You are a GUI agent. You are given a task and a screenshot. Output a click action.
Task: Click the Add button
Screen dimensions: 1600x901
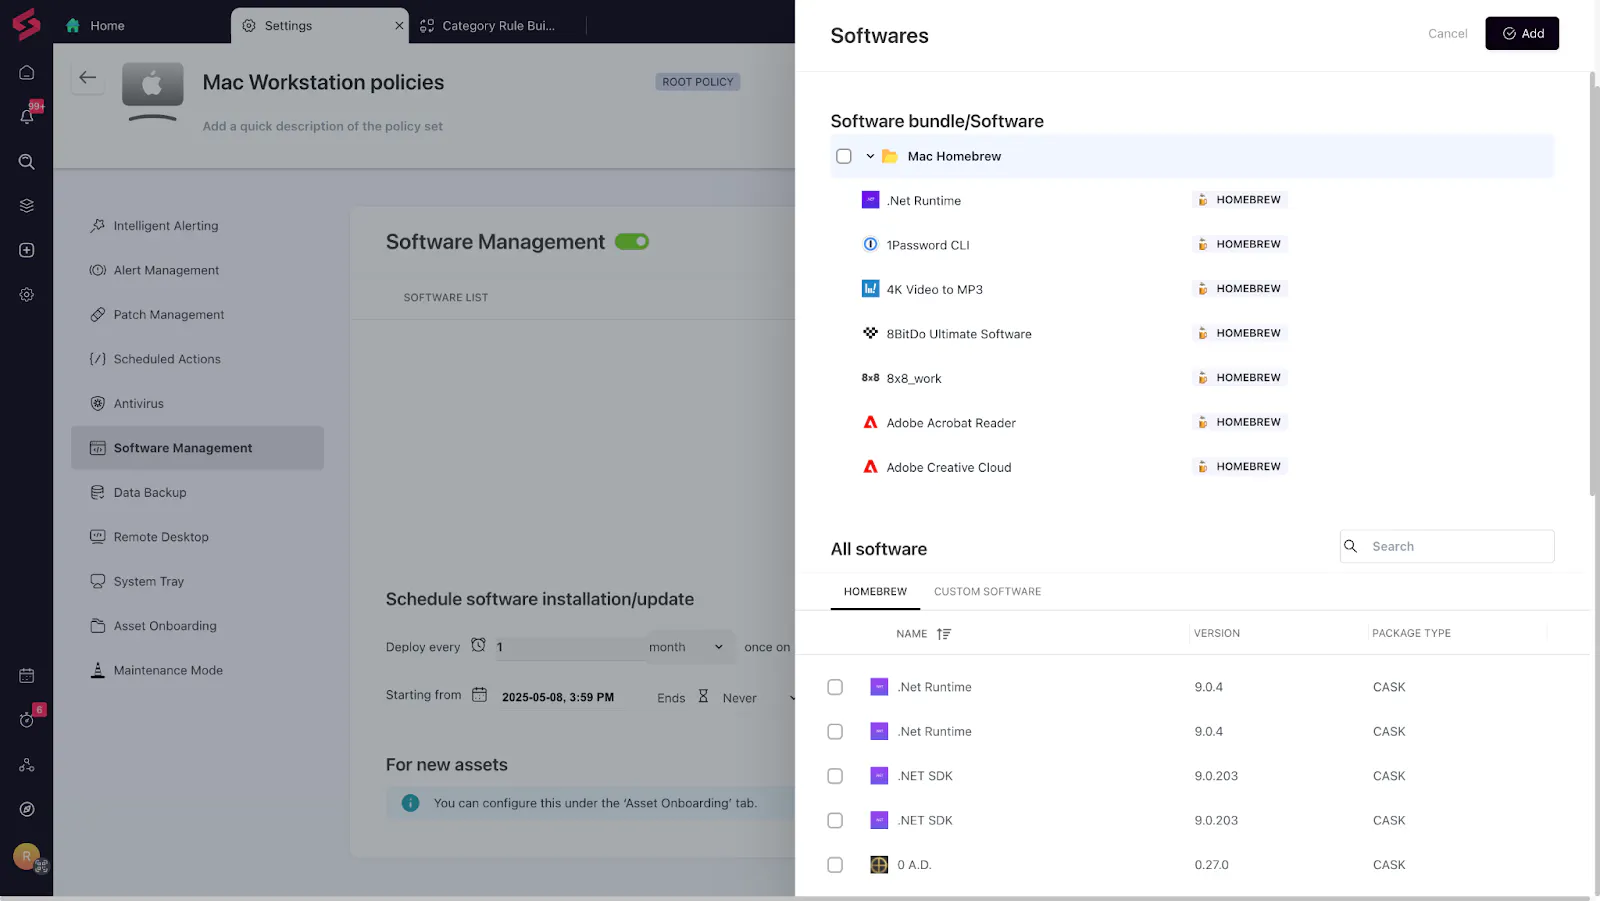click(1521, 34)
